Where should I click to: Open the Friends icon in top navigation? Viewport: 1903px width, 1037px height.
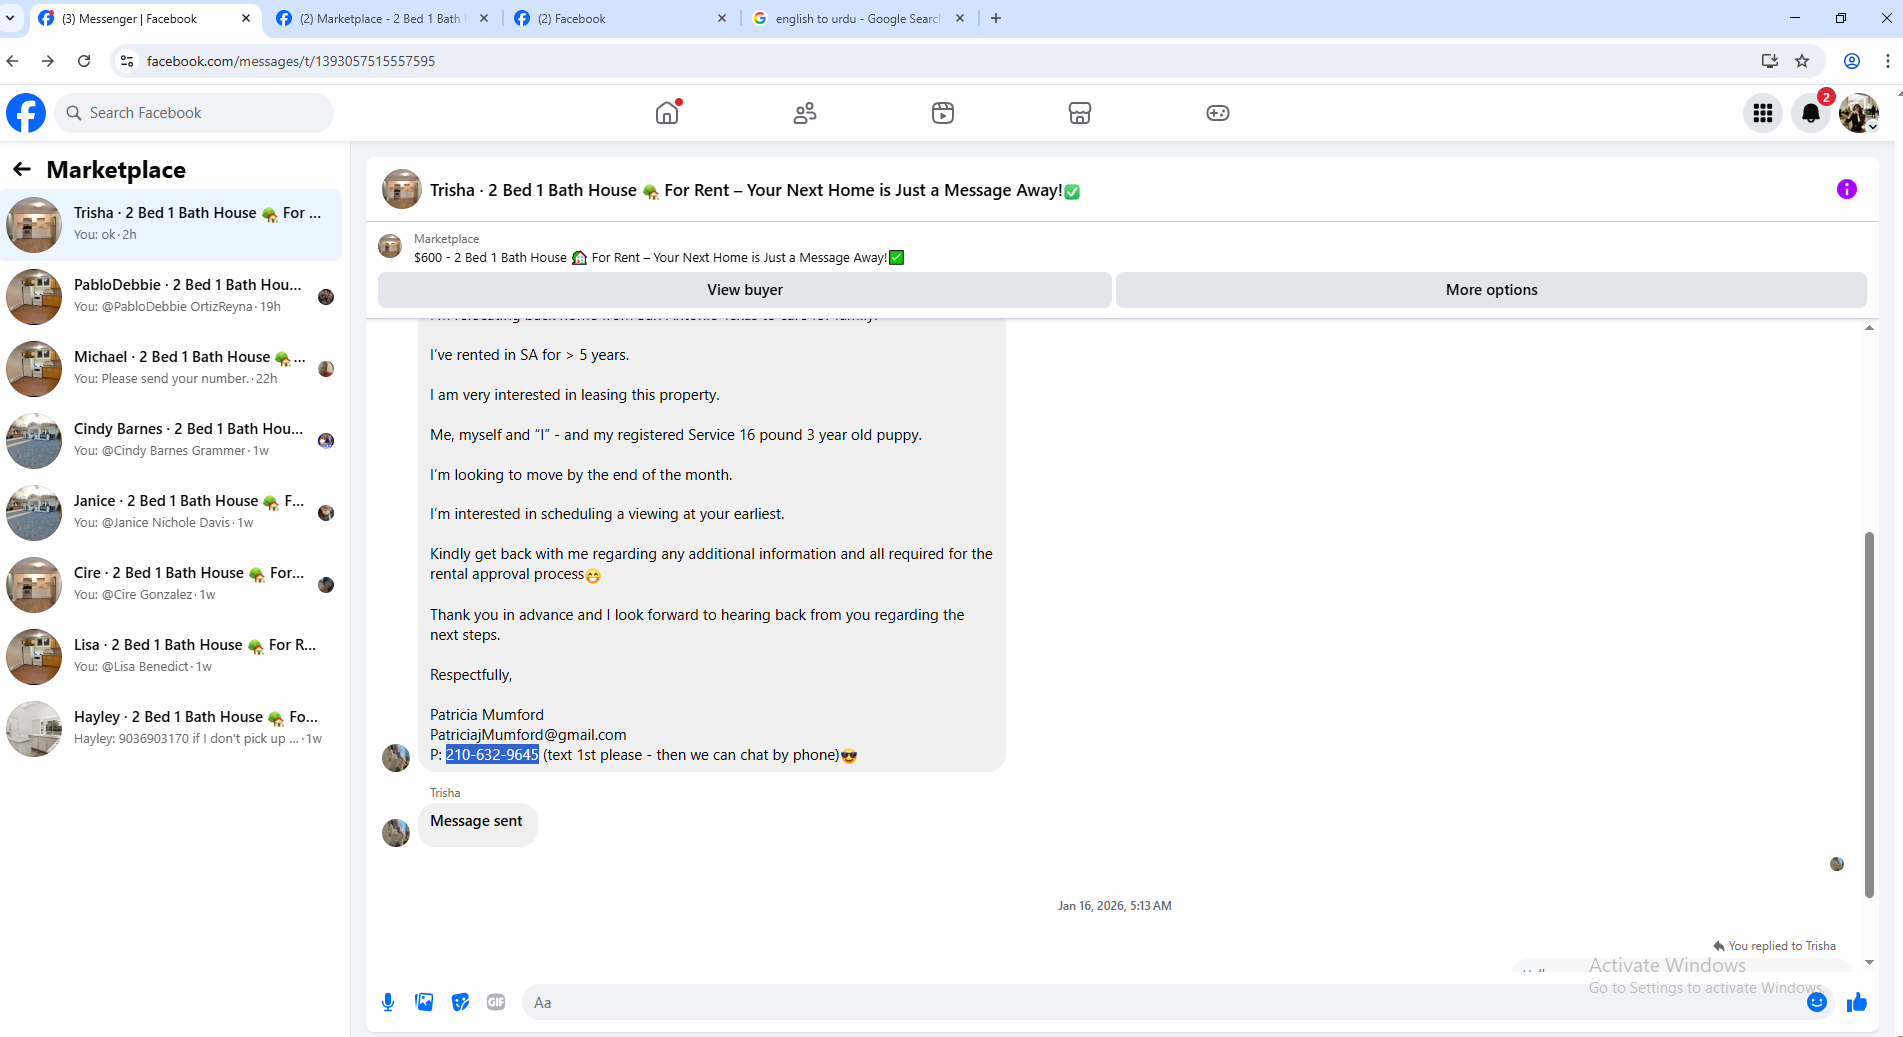[805, 113]
